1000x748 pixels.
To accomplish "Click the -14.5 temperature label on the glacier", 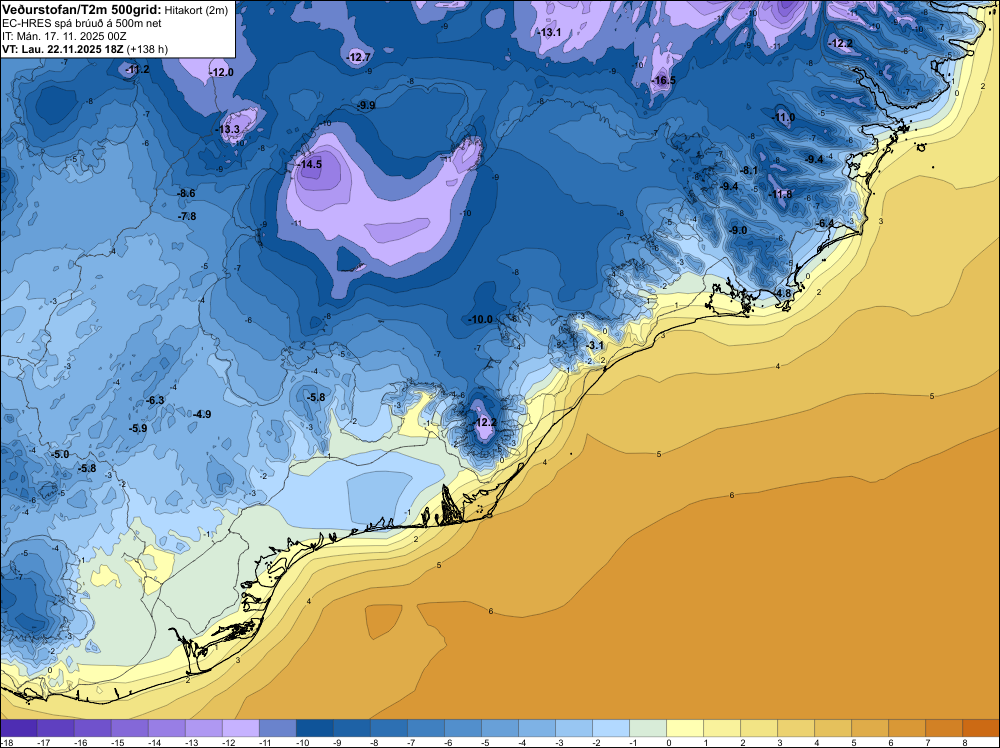I will coord(310,164).
